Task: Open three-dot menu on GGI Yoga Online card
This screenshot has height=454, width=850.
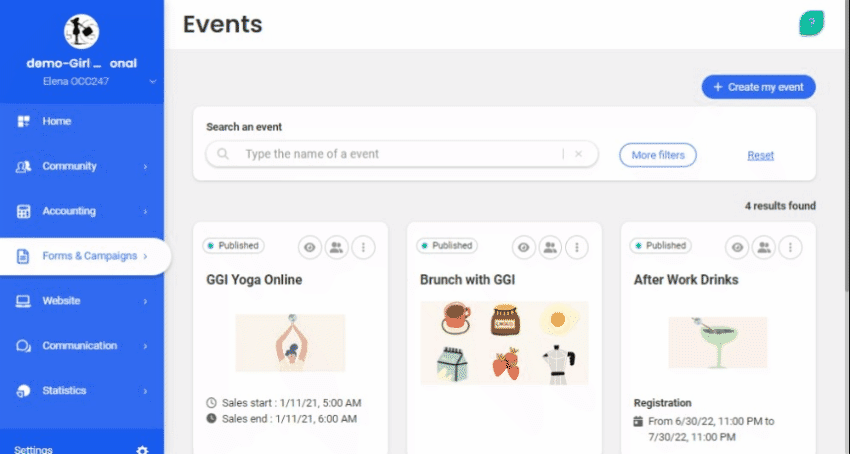Action: pyautogui.click(x=364, y=246)
